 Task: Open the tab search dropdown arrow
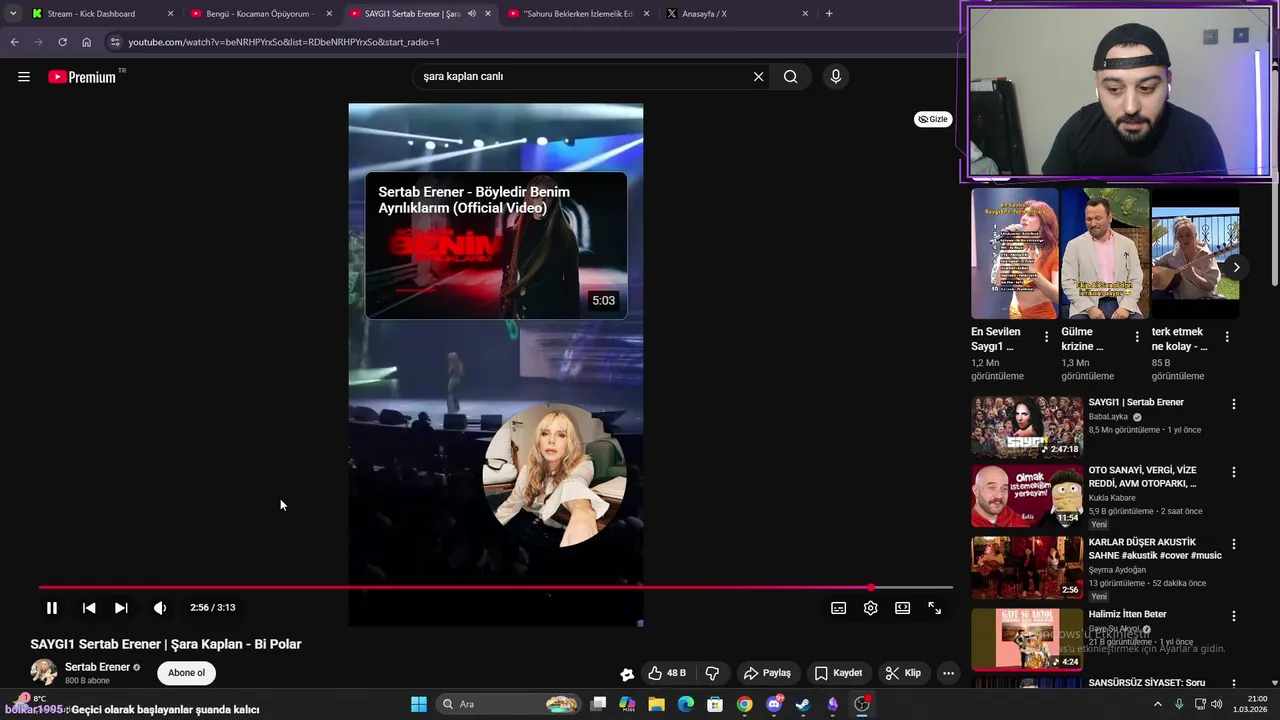click(x=12, y=14)
